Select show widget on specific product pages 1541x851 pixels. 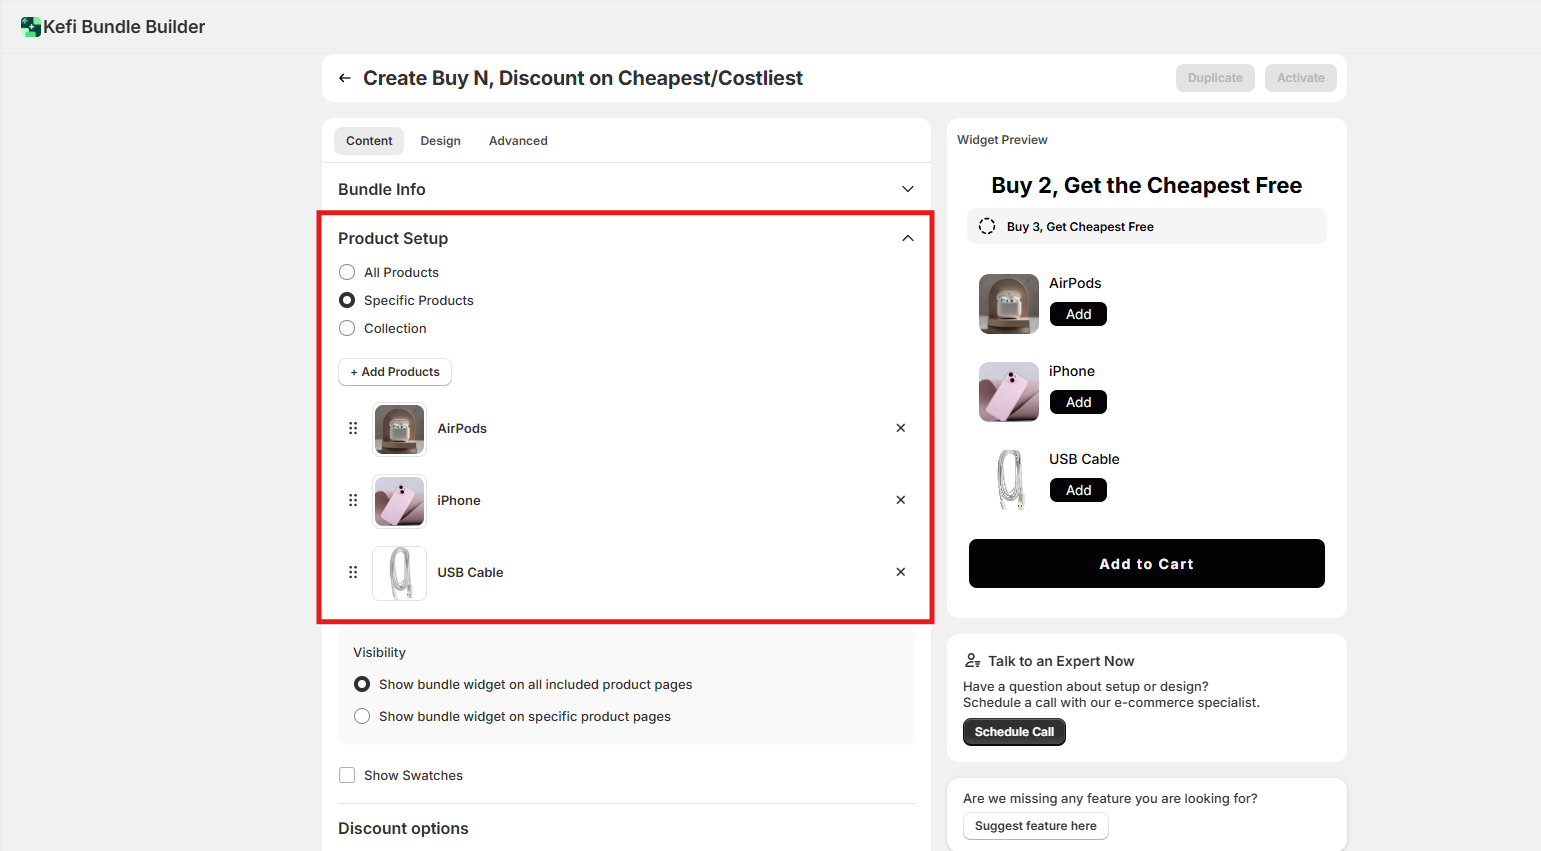[x=362, y=716]
